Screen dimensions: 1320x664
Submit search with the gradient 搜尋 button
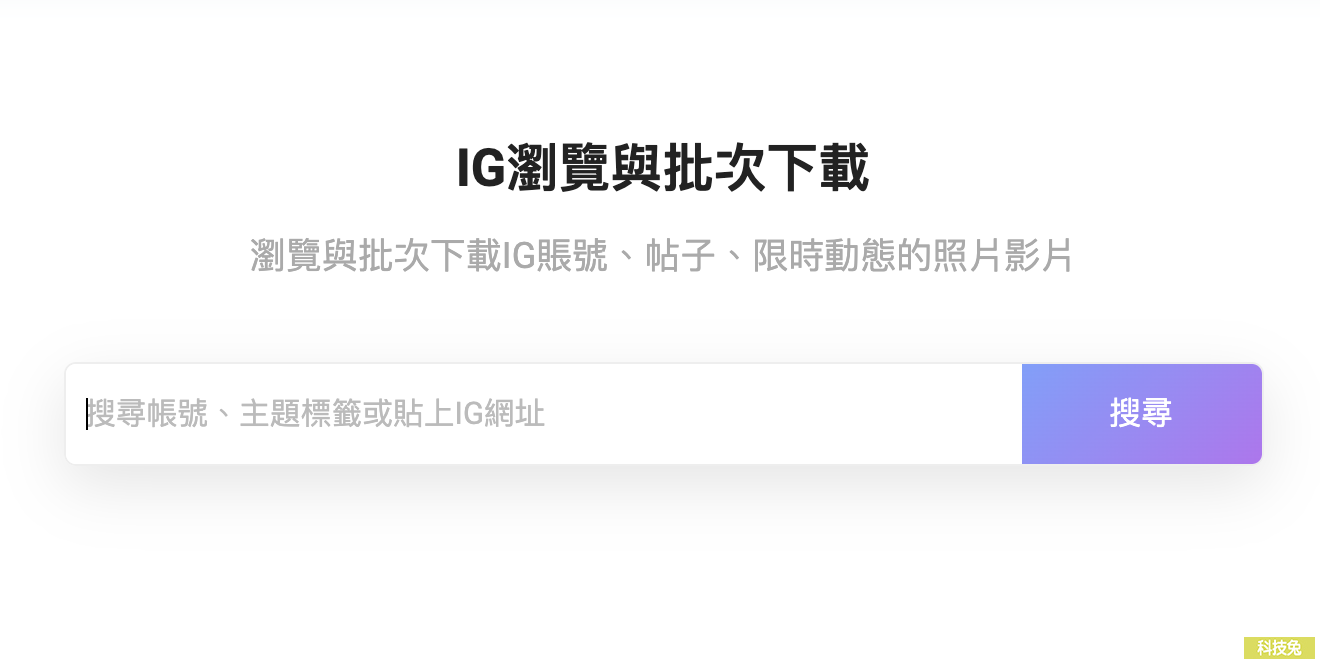click(x=1141, y=414)
